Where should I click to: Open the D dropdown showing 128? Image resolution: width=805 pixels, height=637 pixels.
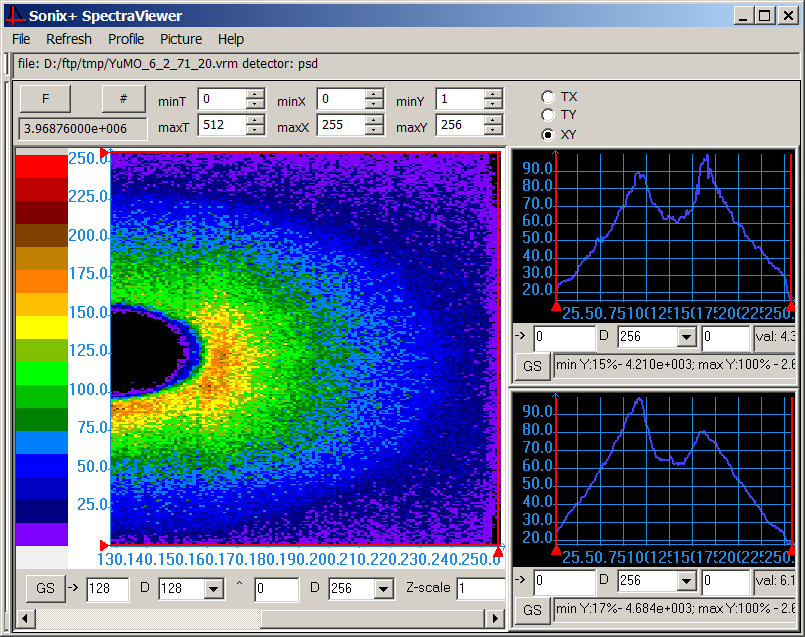[x=213, y=589]
